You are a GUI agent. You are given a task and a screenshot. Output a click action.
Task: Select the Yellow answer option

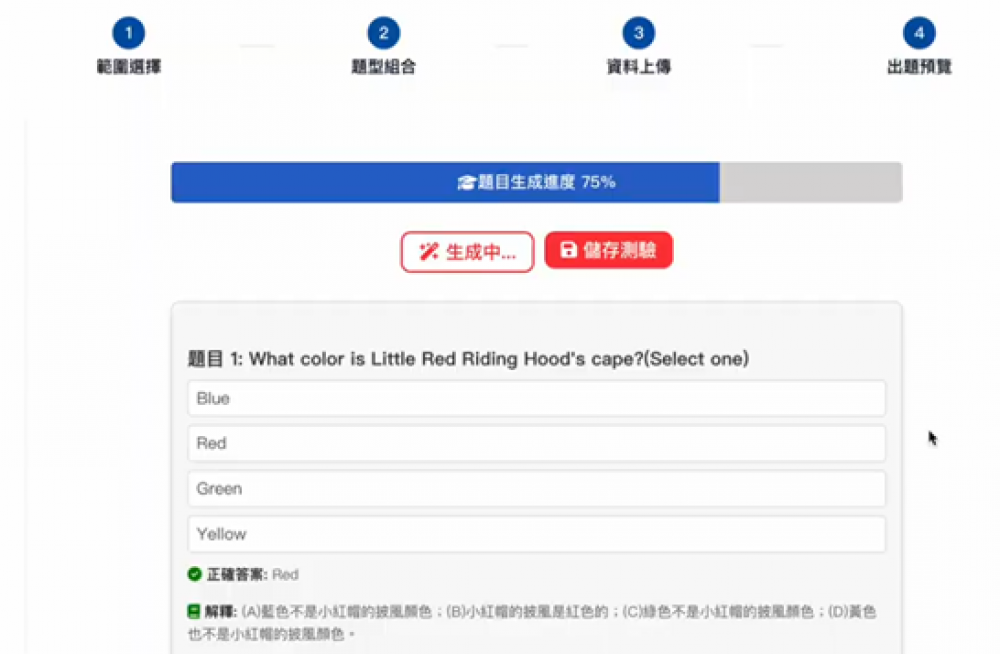(536, 534)
